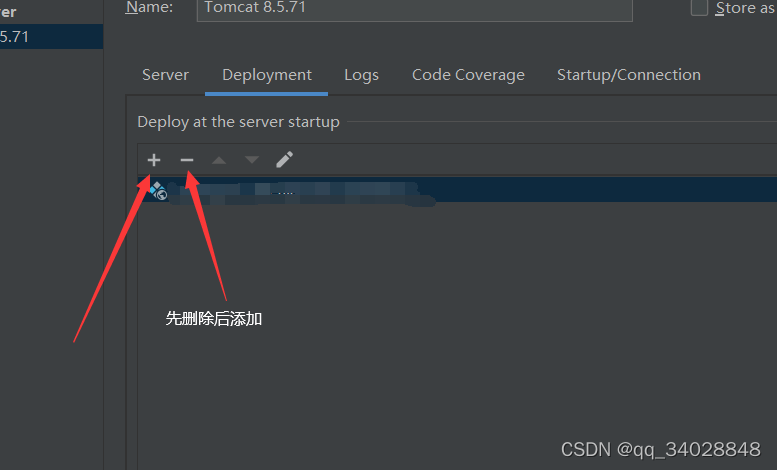This screenshot has height=470, width=777.
Task: Move artifact down with down arrow
Action: click(x=252, y=160)
